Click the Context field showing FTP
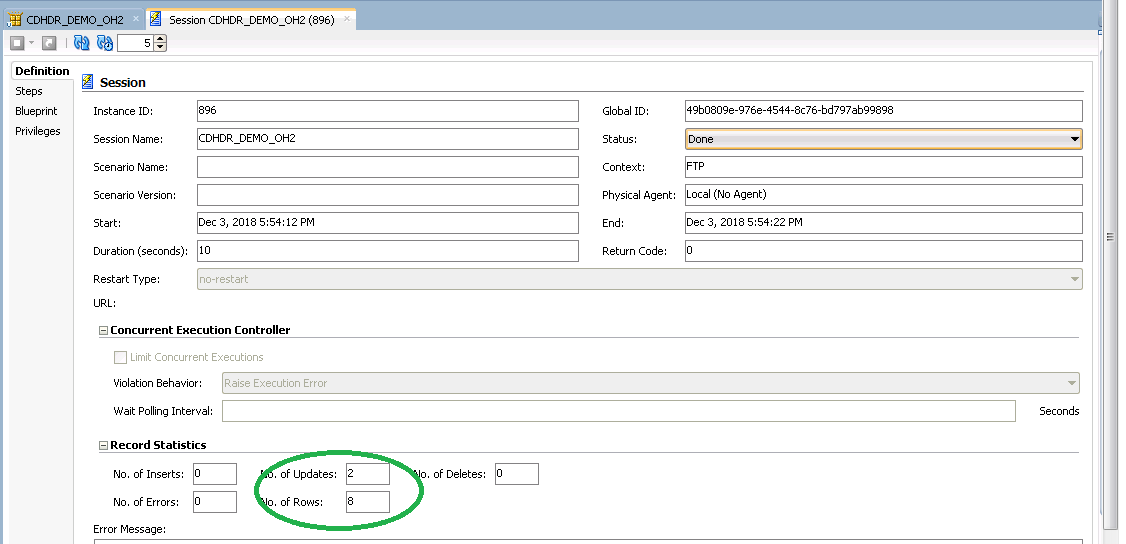Viewport: 1126px width, 544px height. (883, 167)
